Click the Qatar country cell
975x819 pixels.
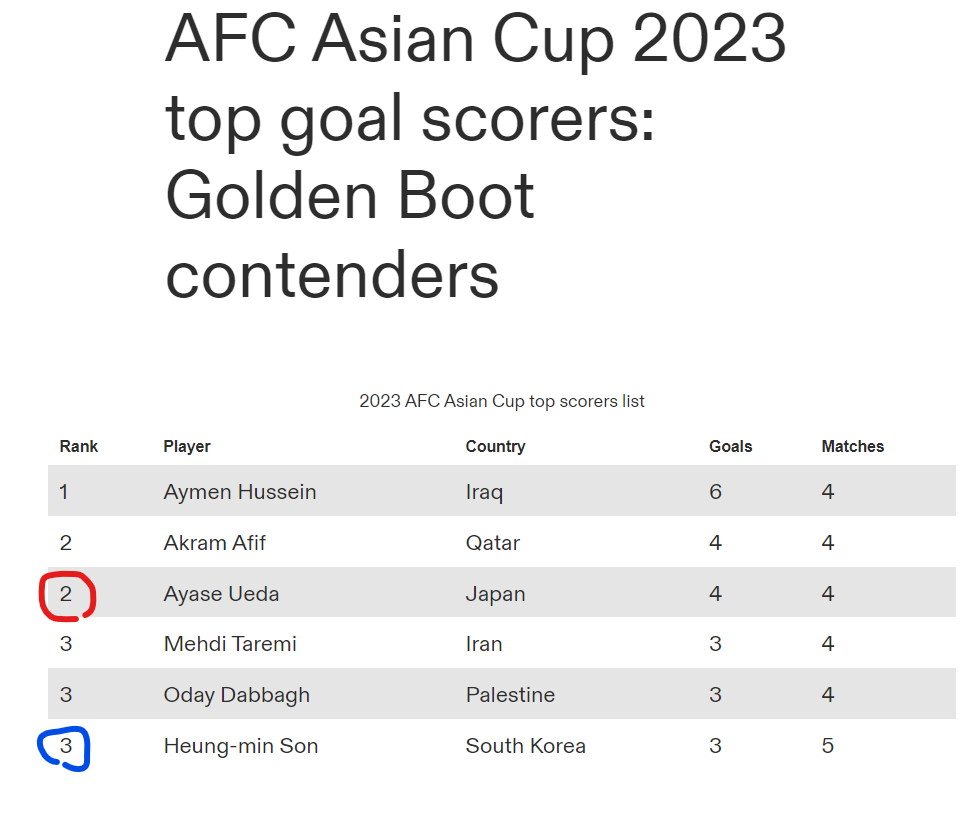(493, 543)
